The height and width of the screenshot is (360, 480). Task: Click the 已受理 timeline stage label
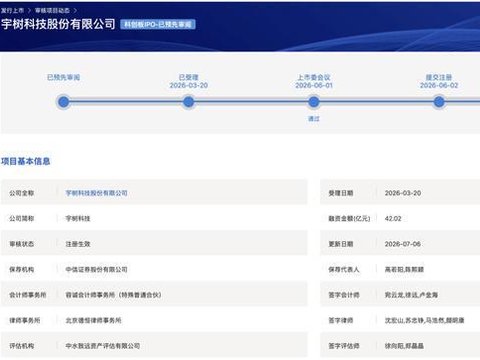click(x=189, y=77)
